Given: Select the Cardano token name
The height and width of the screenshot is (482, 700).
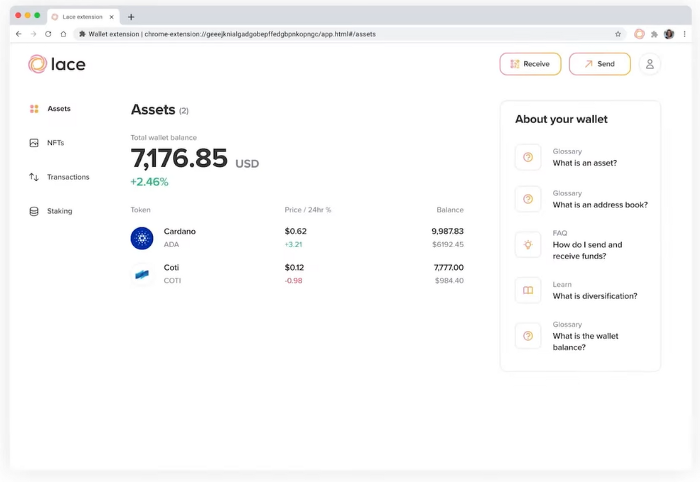Looking at the screenshot, I should click(179, 231).
